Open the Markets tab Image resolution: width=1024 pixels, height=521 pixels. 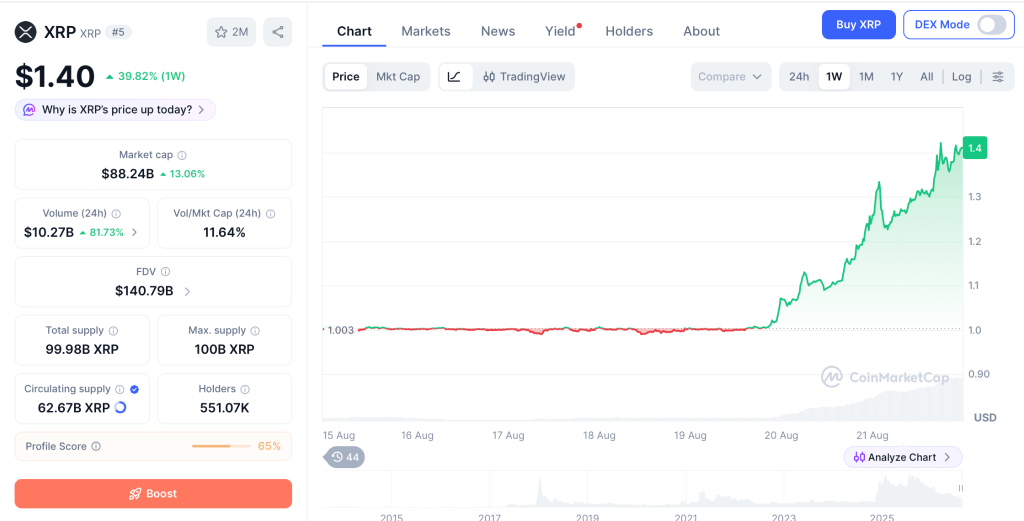tap(426, 31)
